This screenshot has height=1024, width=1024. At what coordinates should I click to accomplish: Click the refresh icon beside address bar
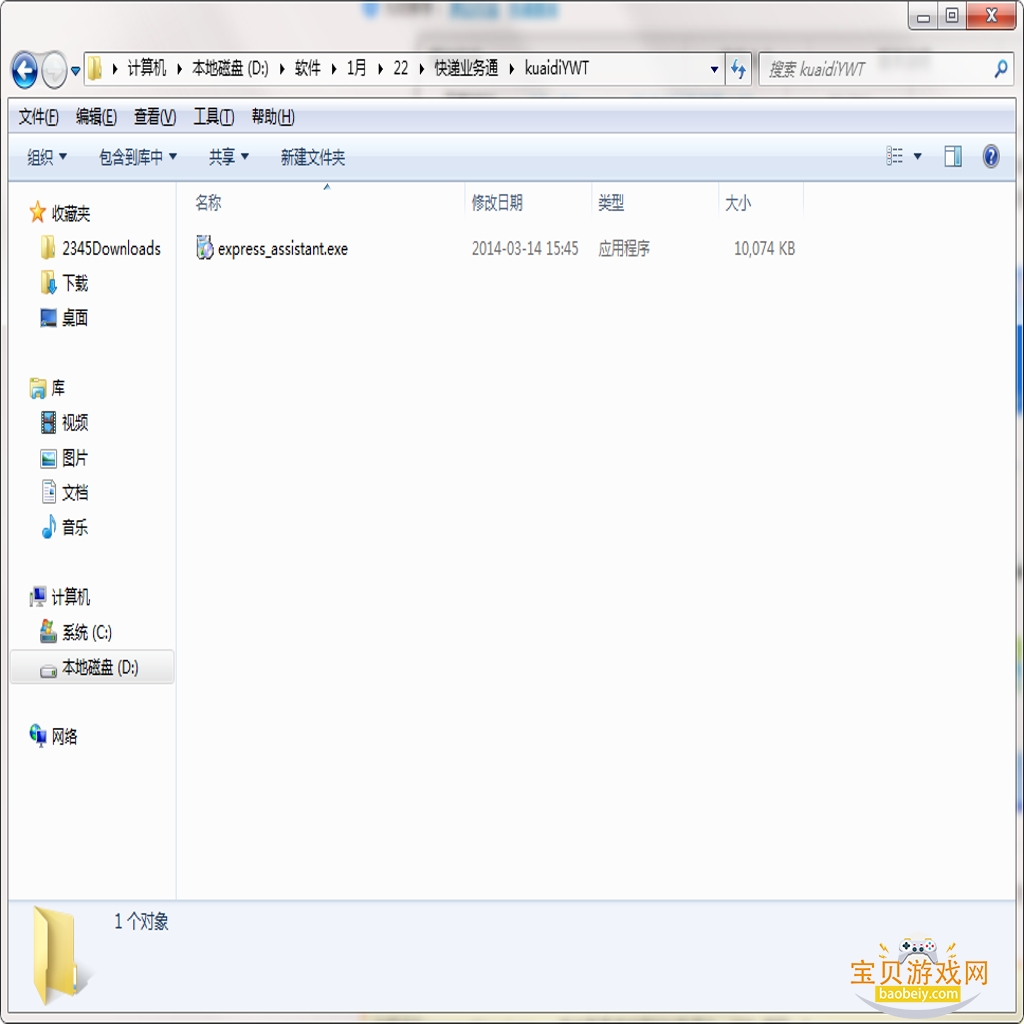tap(739, 69)
